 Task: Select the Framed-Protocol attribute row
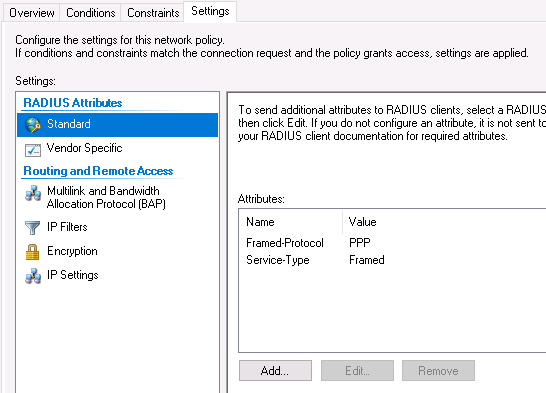pos(392,243)
